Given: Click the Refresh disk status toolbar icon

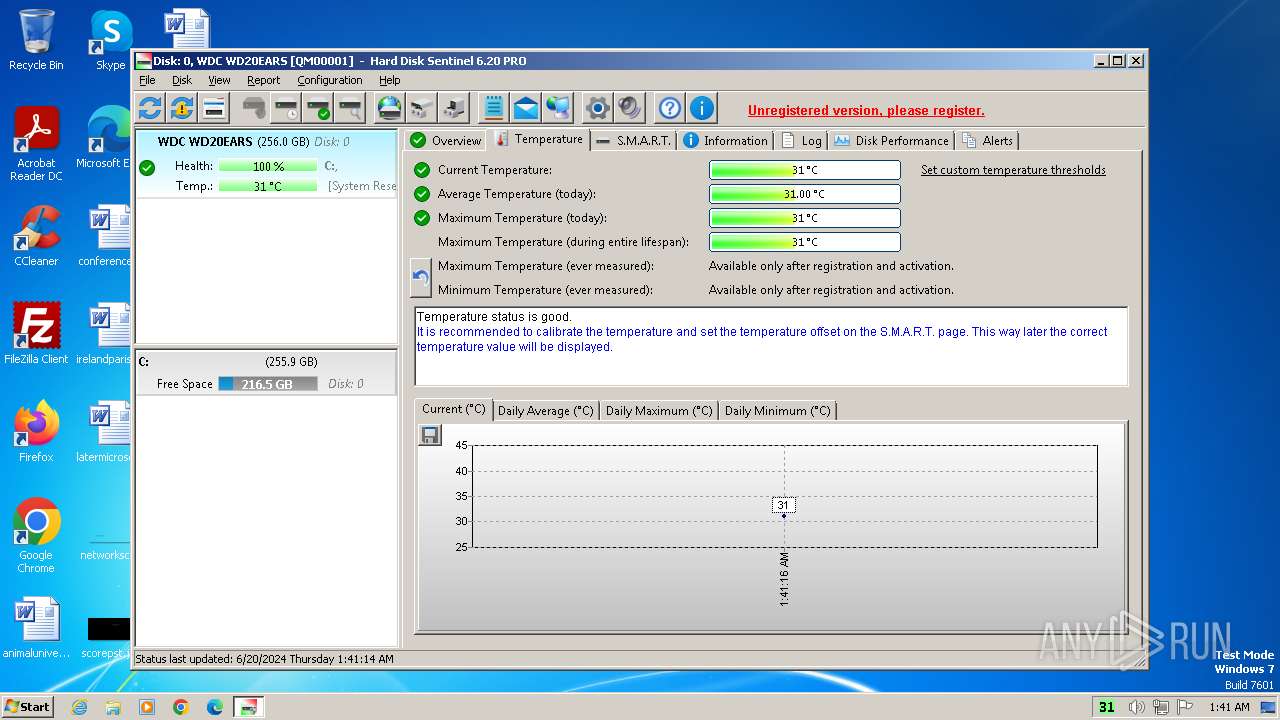Looking at the screenshot, I should (x=150, y=108).
